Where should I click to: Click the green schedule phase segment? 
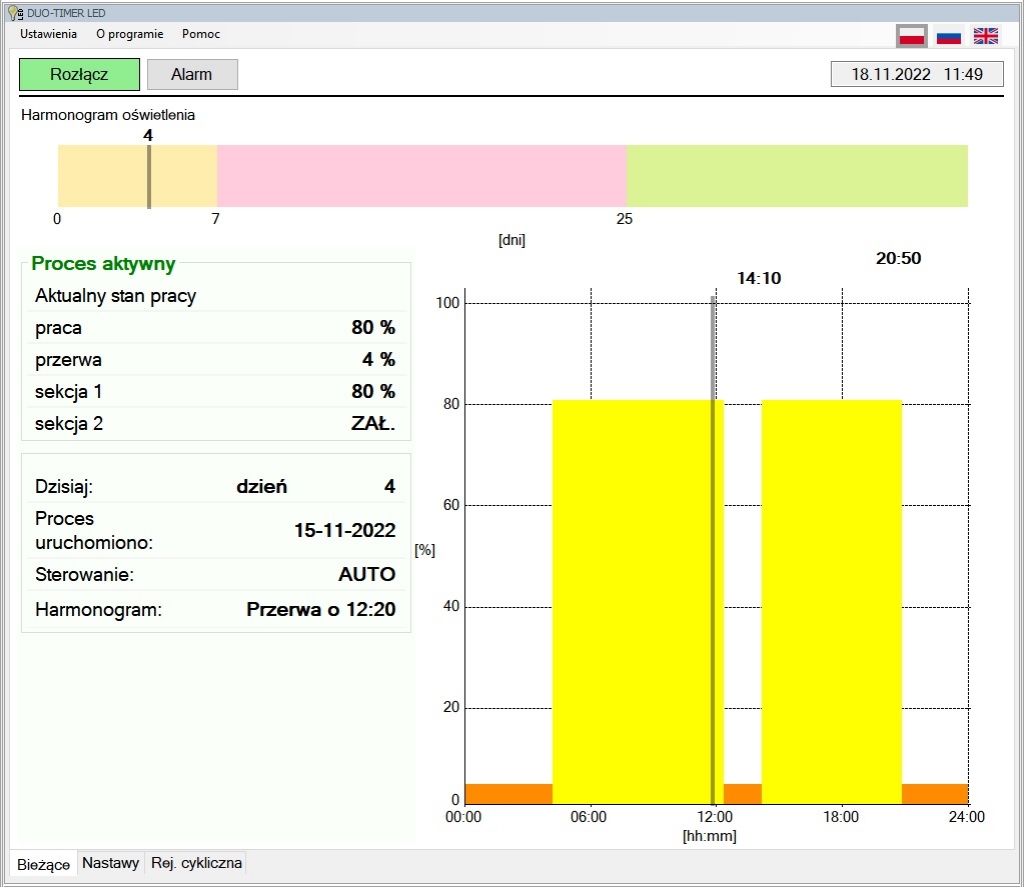796,176
